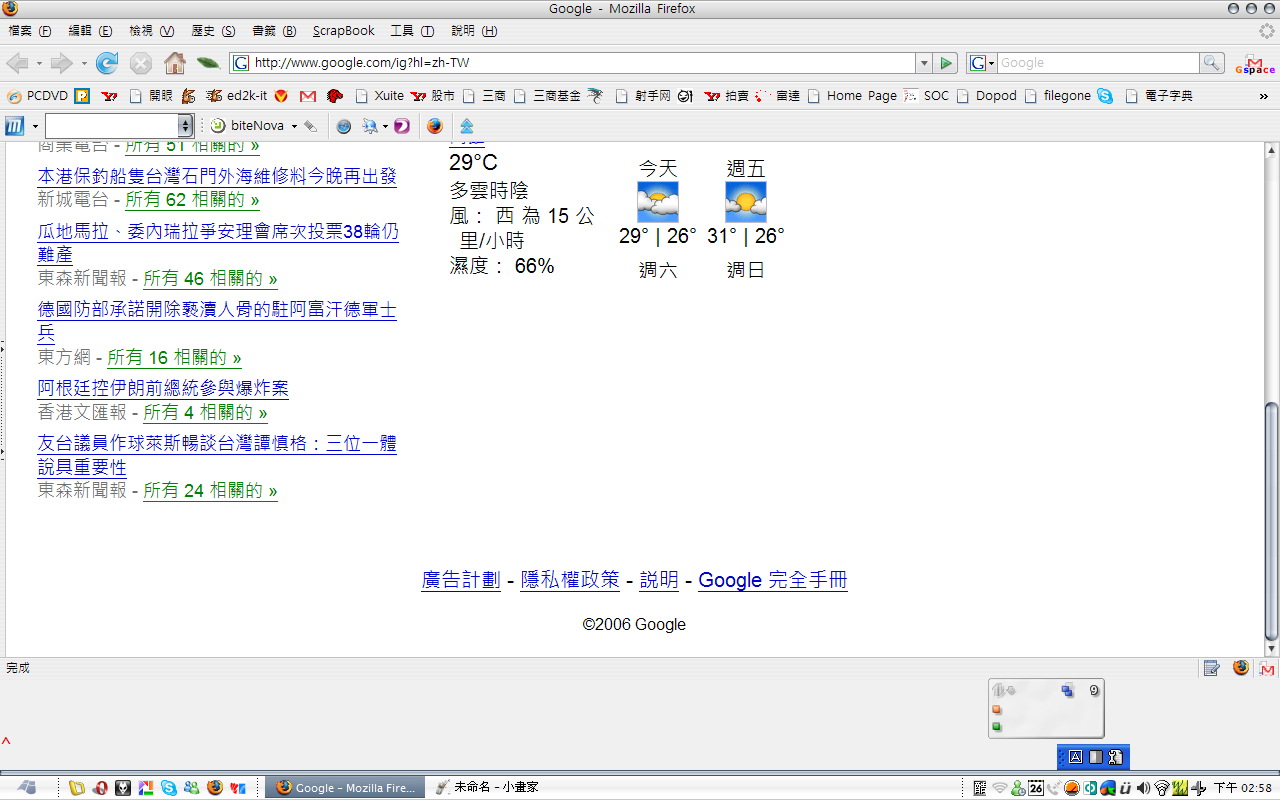Open the 書籤 (B) menu
Screen dimensions: 1280x800
click(x=274, y=31)
